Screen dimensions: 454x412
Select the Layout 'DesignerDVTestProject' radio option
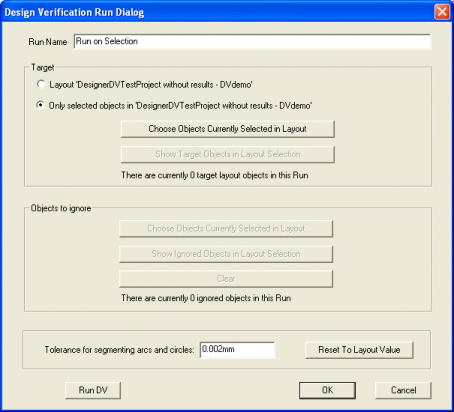click(x=41, y=84)
